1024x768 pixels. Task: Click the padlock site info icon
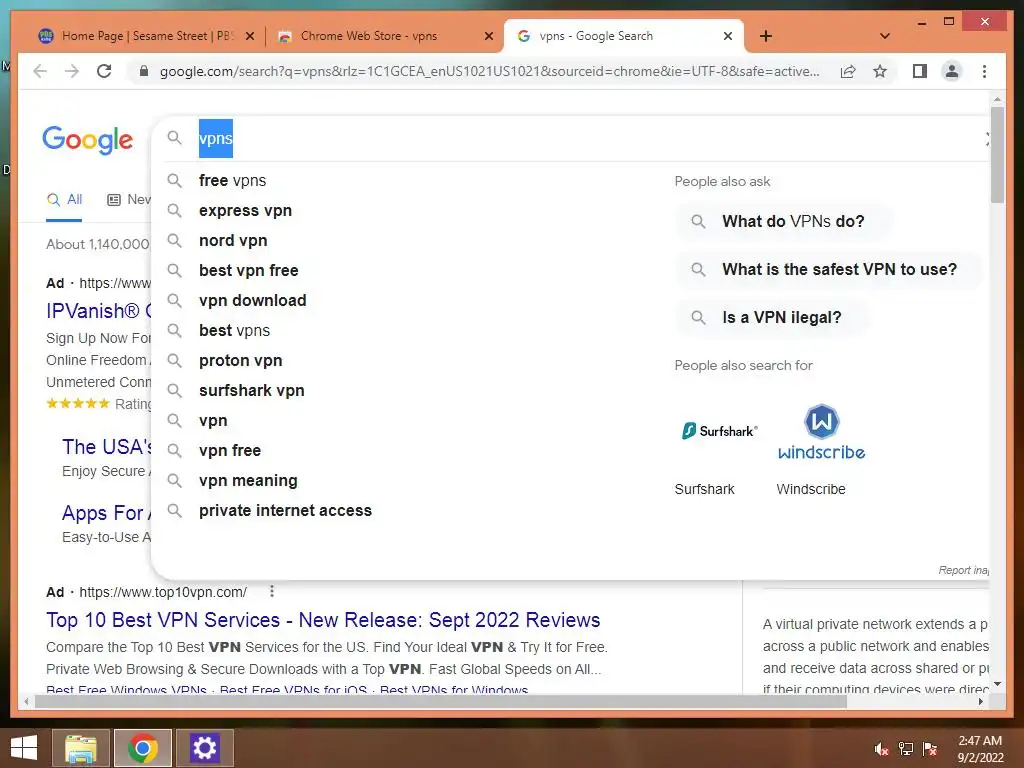144,71
